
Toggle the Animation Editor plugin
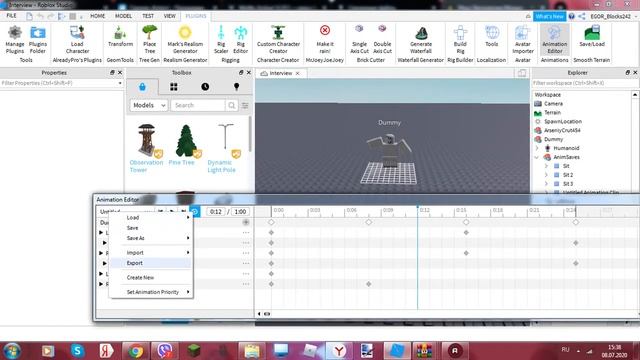click(x=554, y=40)
